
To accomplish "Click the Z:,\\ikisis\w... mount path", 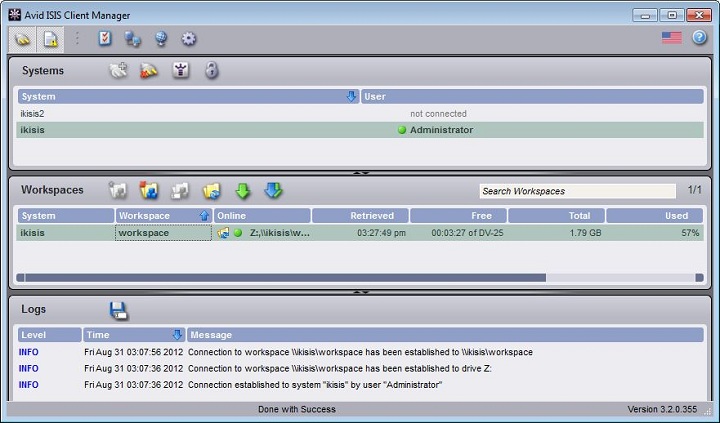I will [280, 233].
